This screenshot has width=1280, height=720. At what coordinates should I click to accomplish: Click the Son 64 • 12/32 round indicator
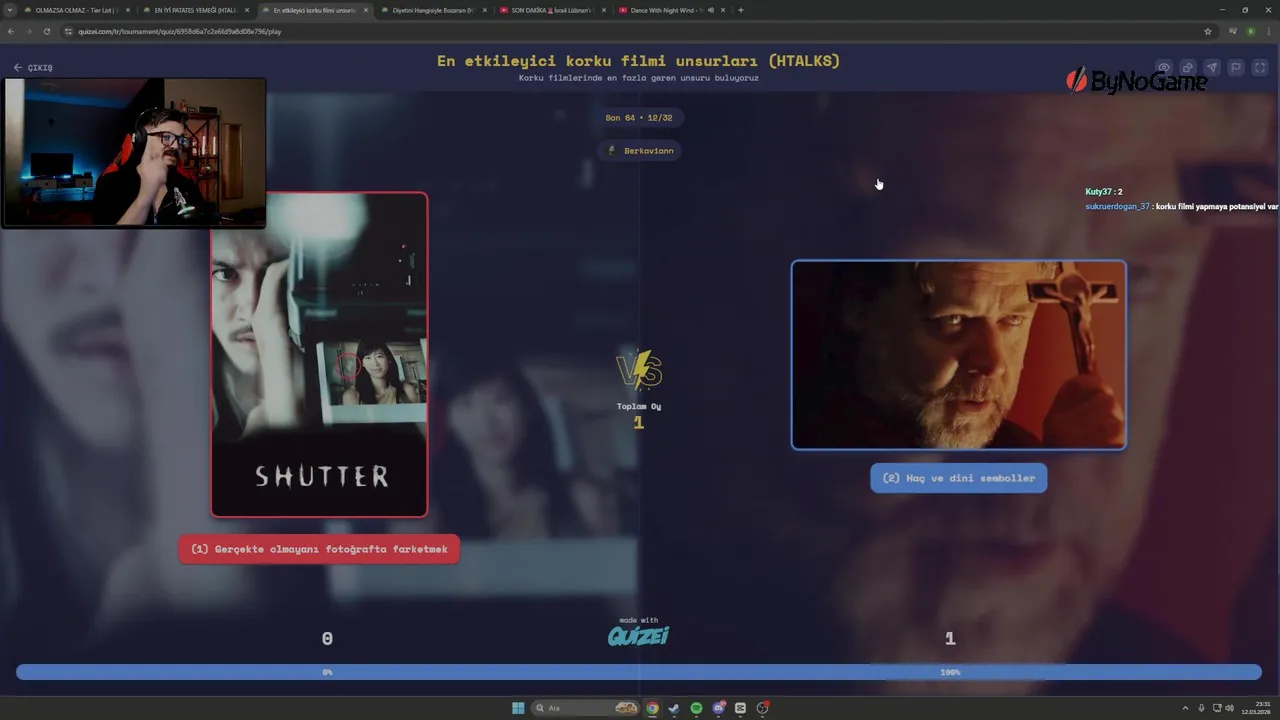pos(639,118)
